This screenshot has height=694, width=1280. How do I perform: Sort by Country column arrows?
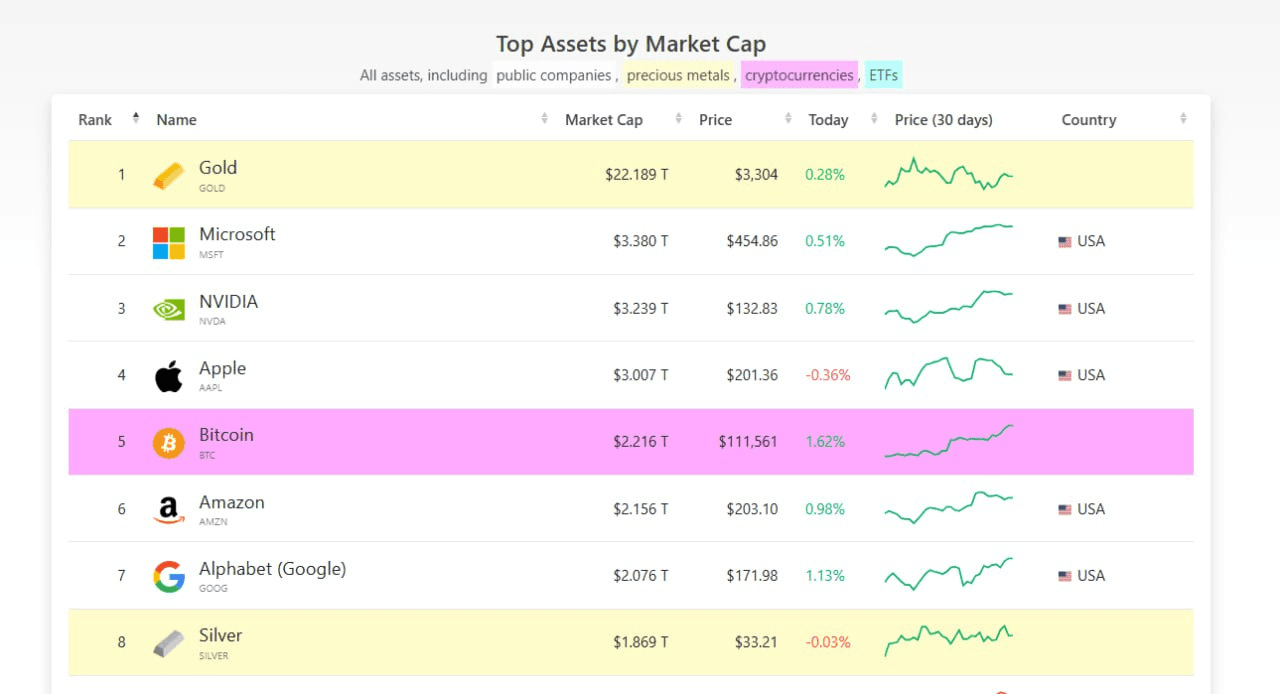click(x=1183, y=119)
